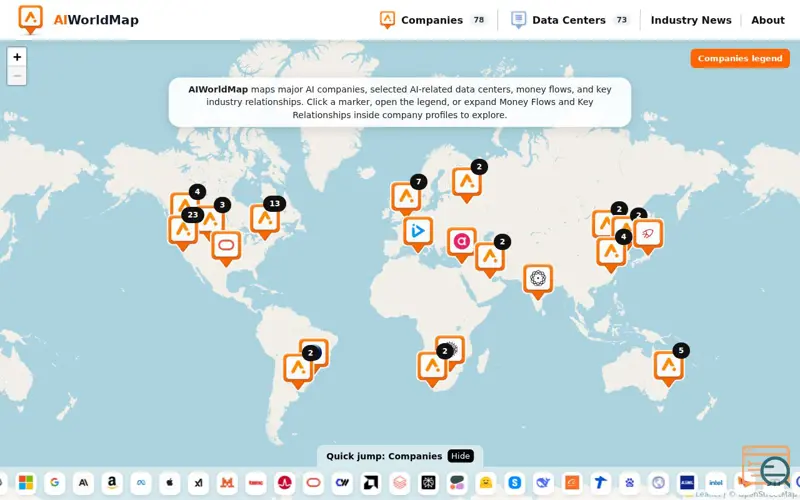This screenshot has width=800, height=500.
Task: Open the pink 'a' marker near Turkey
Action: [462, 244]
